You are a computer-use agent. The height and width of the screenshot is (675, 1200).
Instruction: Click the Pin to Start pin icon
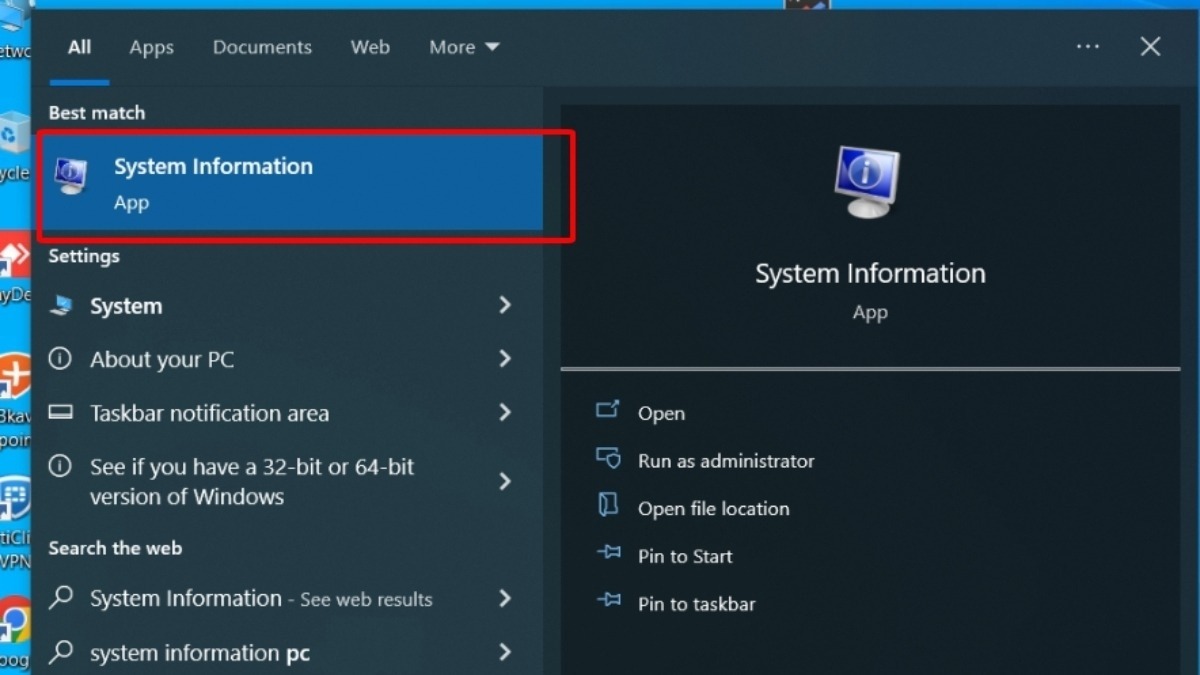608,553
